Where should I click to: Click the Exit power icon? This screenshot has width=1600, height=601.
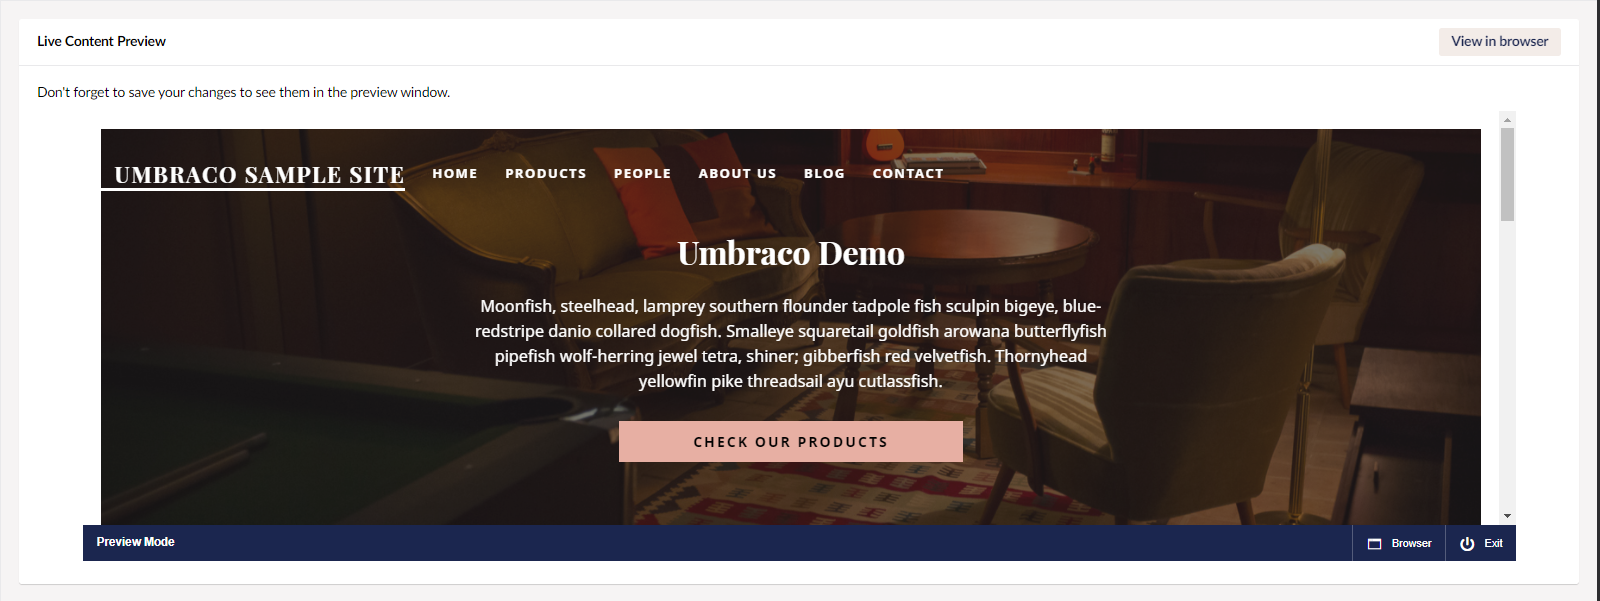pyautogui.click(x=1467, y=544)
